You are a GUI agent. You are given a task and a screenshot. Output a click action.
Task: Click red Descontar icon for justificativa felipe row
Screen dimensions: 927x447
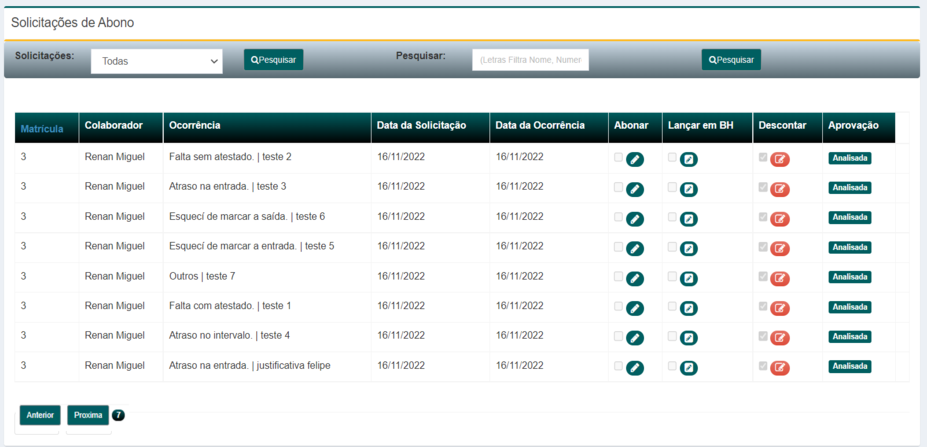[x=780, y=368]
